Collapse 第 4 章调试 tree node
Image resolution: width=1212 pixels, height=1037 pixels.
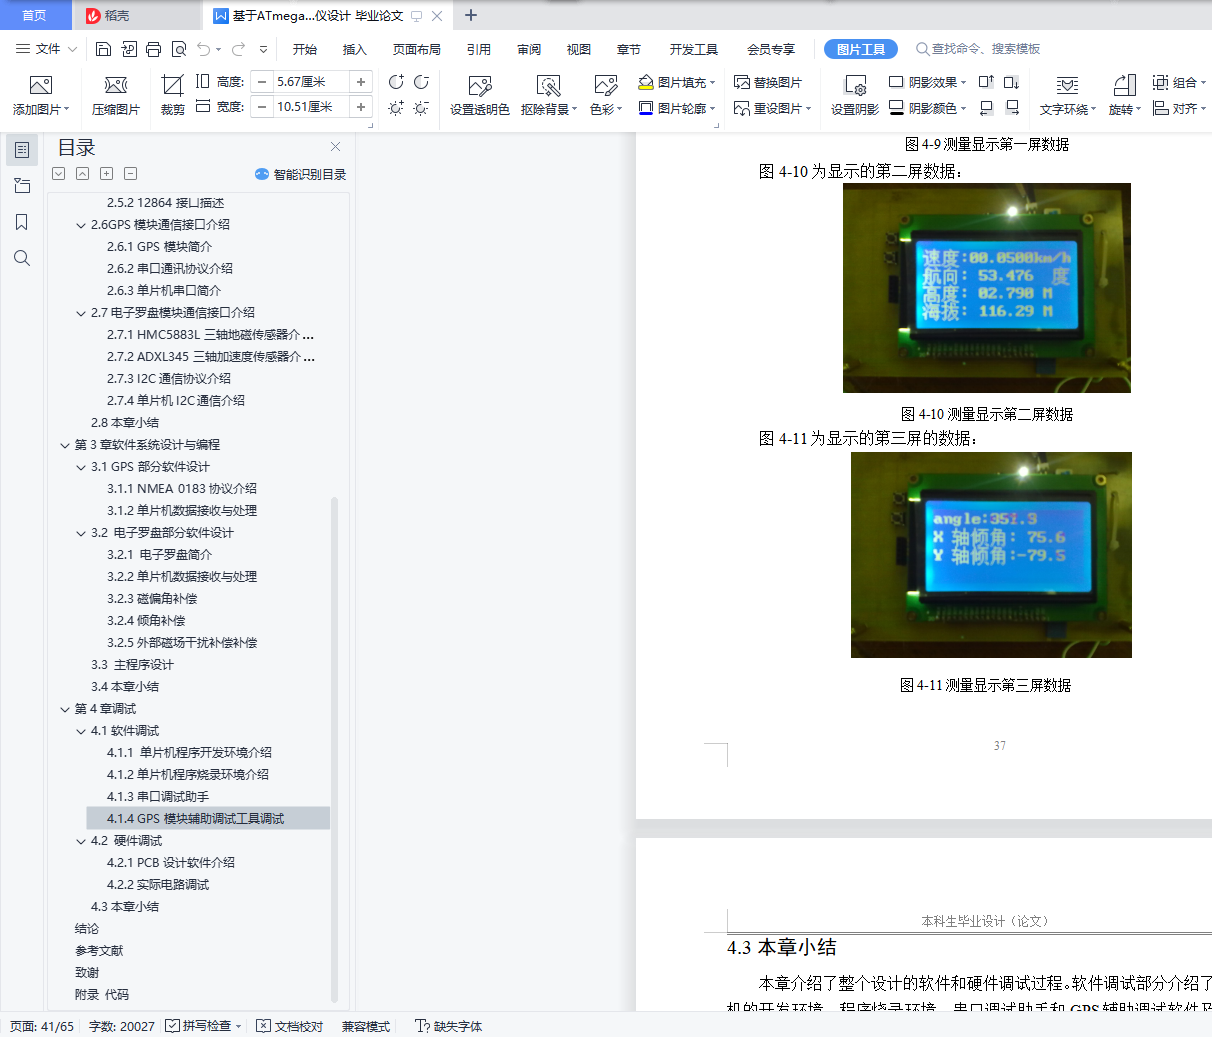[x=65, y=709]
